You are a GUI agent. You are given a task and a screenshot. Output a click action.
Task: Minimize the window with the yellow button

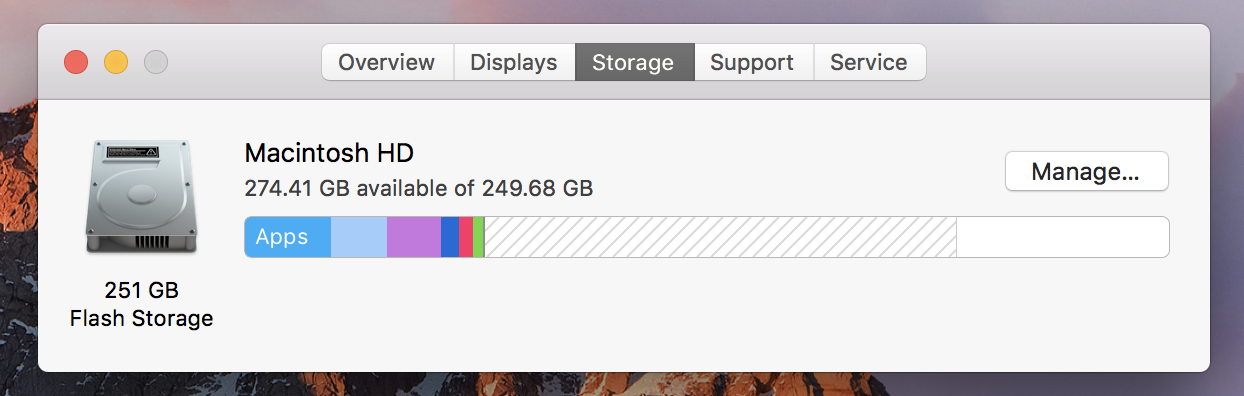tap(116, 62)
